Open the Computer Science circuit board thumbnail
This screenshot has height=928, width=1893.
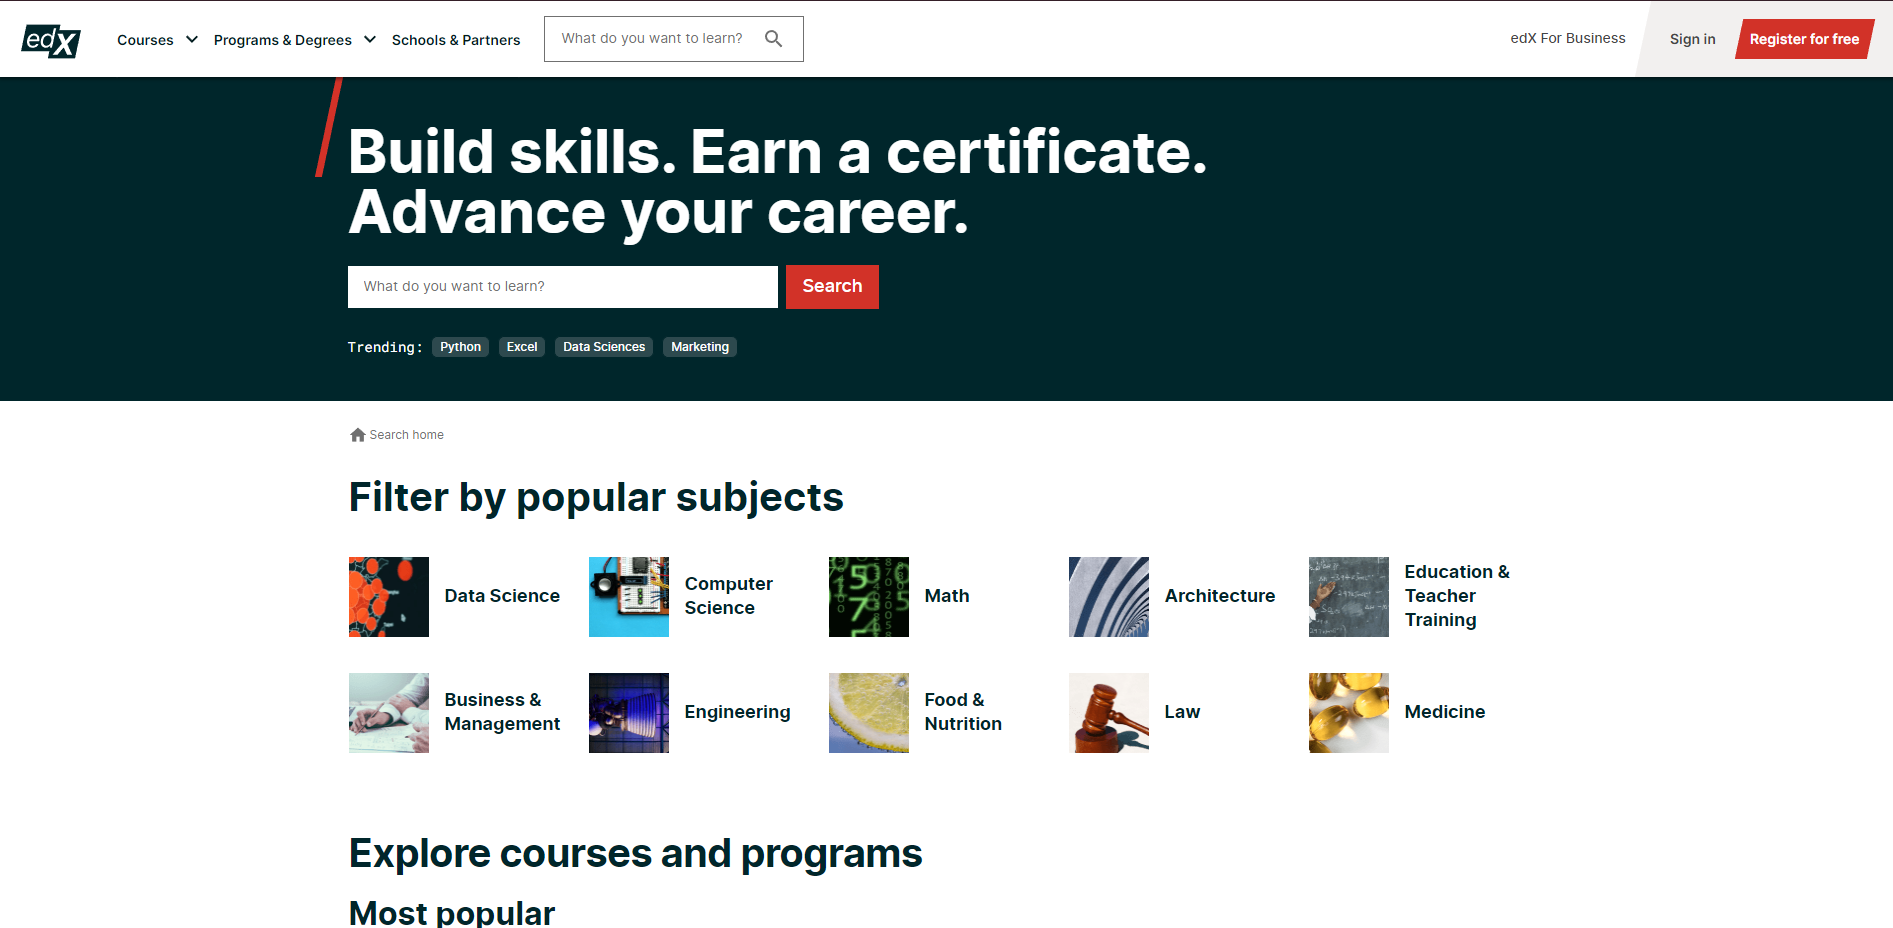[629, 597]
